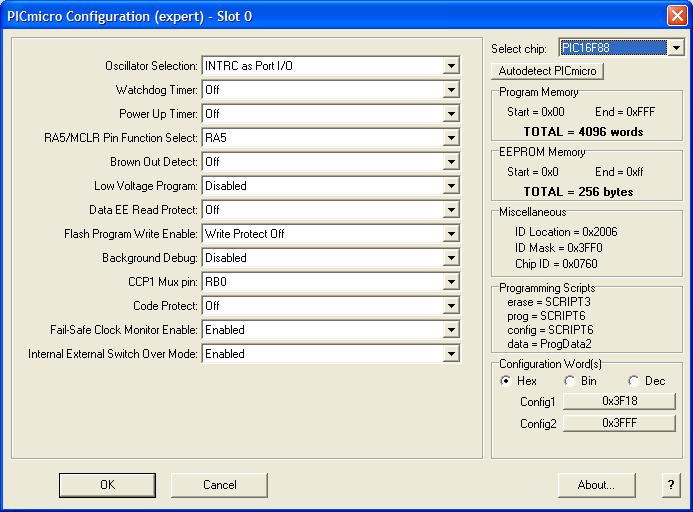The width and height of the screenshot is (693, 512).
Task: Click the Config2 value button 0x3FFF
Action: pos(619,423)
